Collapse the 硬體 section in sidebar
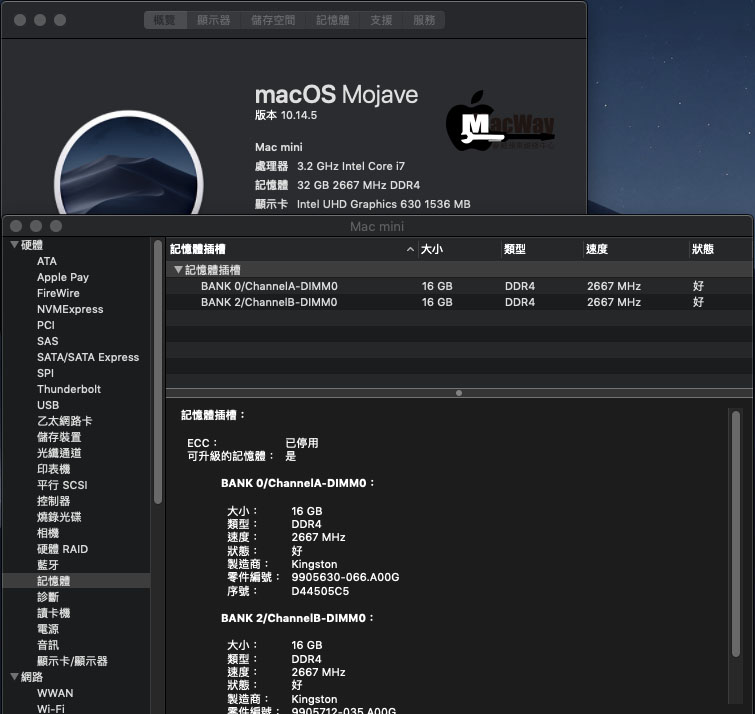 [x=14, y=245]
